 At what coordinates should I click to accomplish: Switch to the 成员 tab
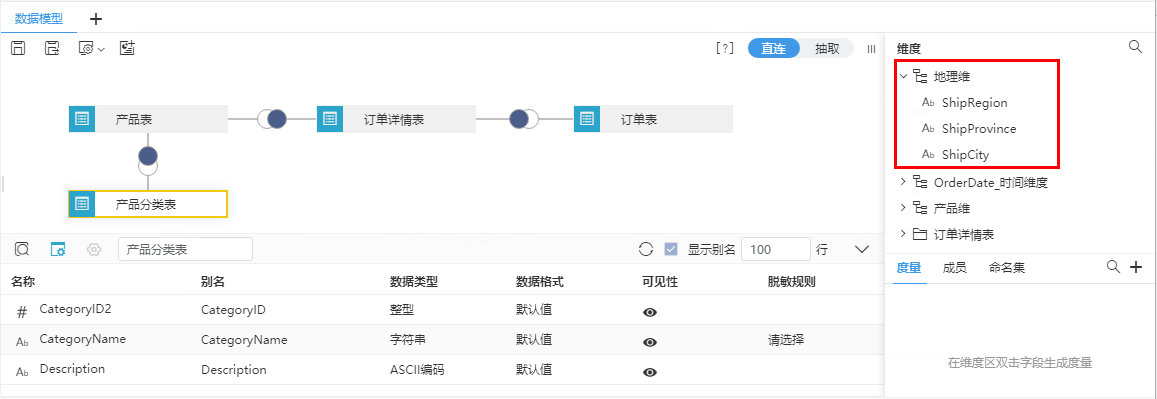[x=955, y=268]
